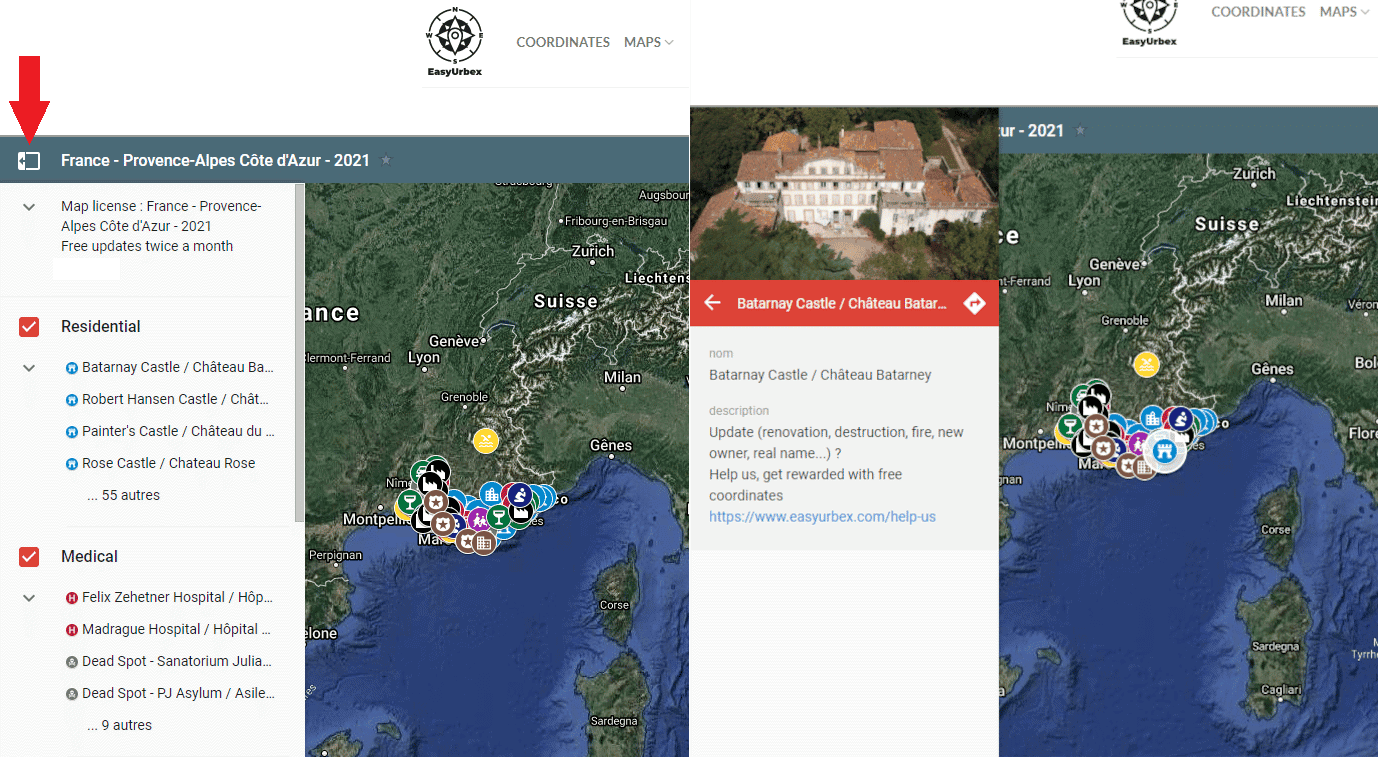Click the 'Medical' layer heading text
Screen dimensions: 1378x757
pos(89,557)
